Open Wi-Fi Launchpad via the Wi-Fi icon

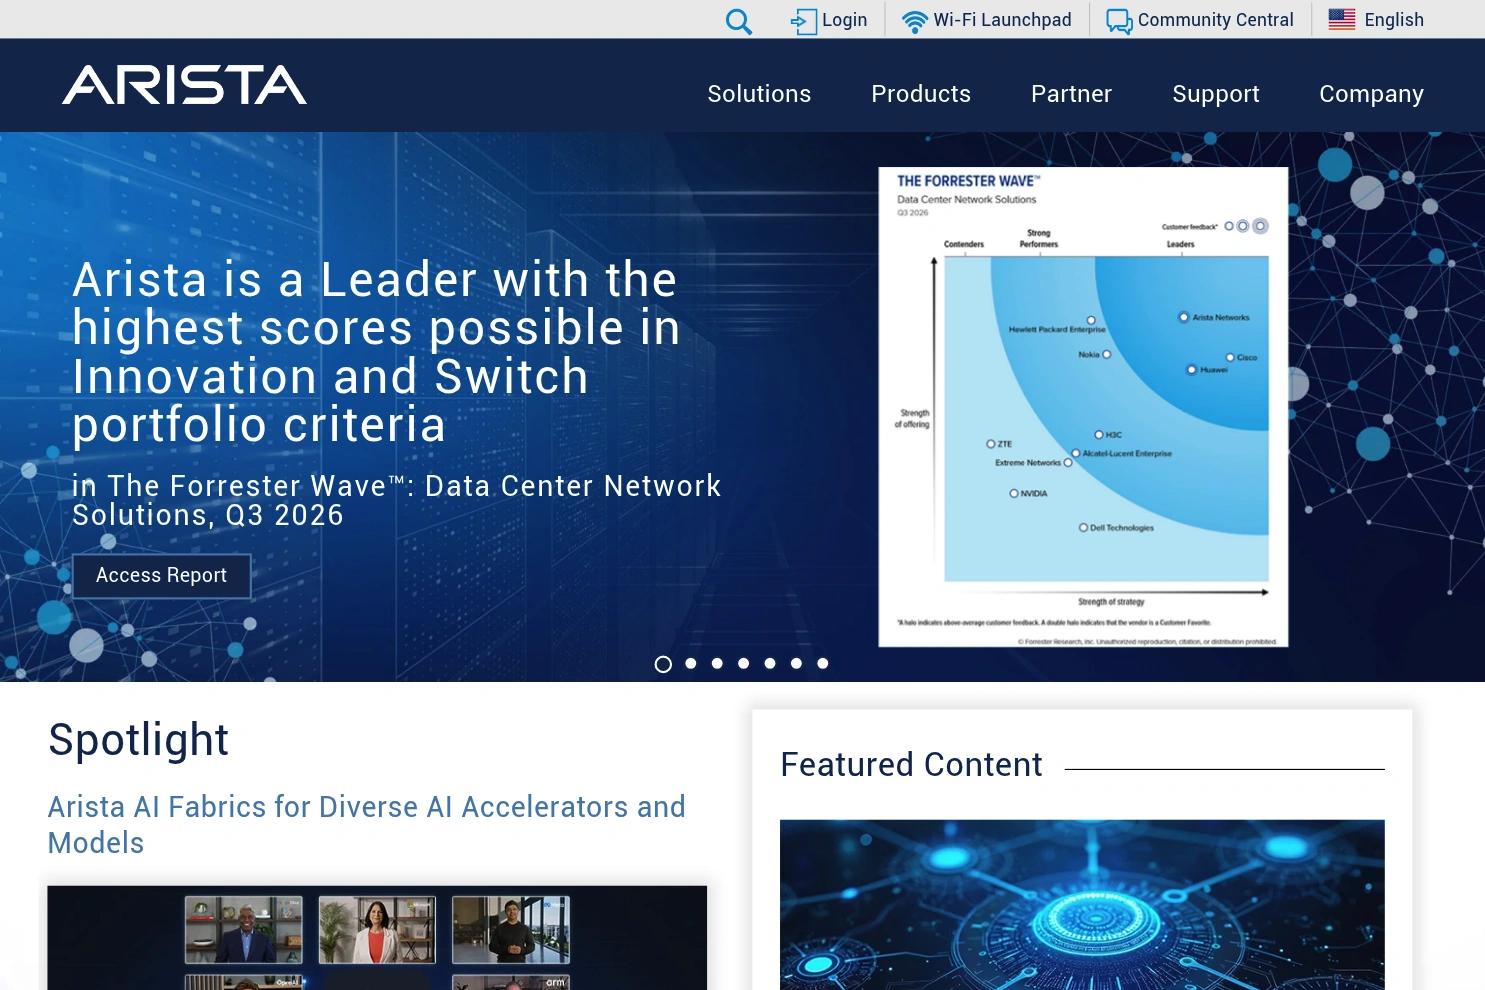pos(914,21)
